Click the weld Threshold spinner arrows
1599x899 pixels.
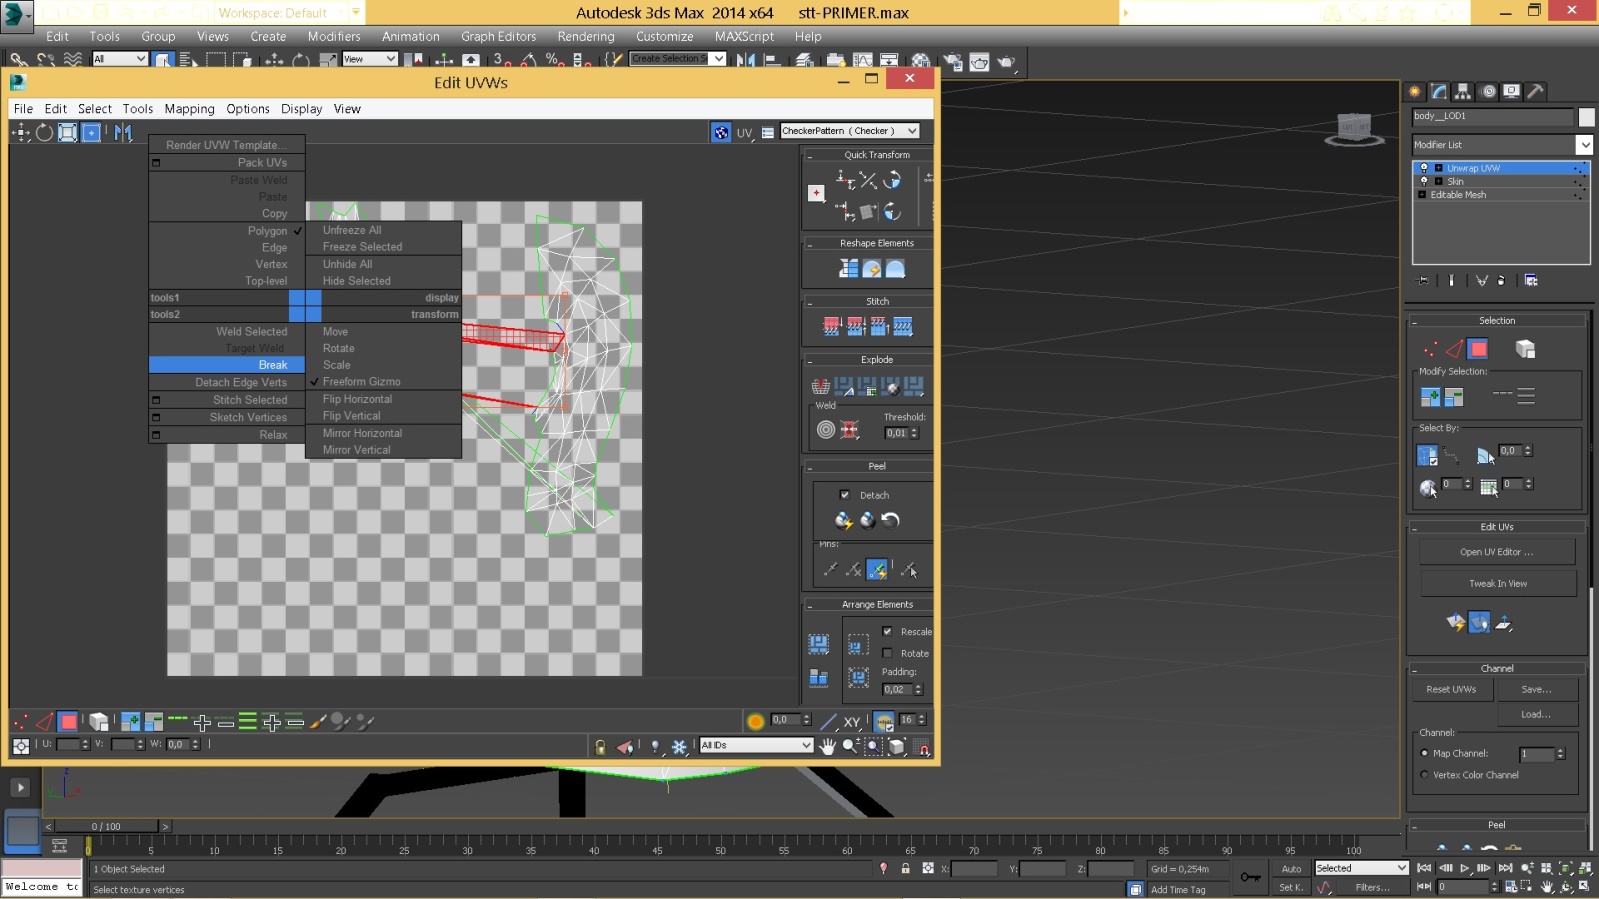point(914,433)
